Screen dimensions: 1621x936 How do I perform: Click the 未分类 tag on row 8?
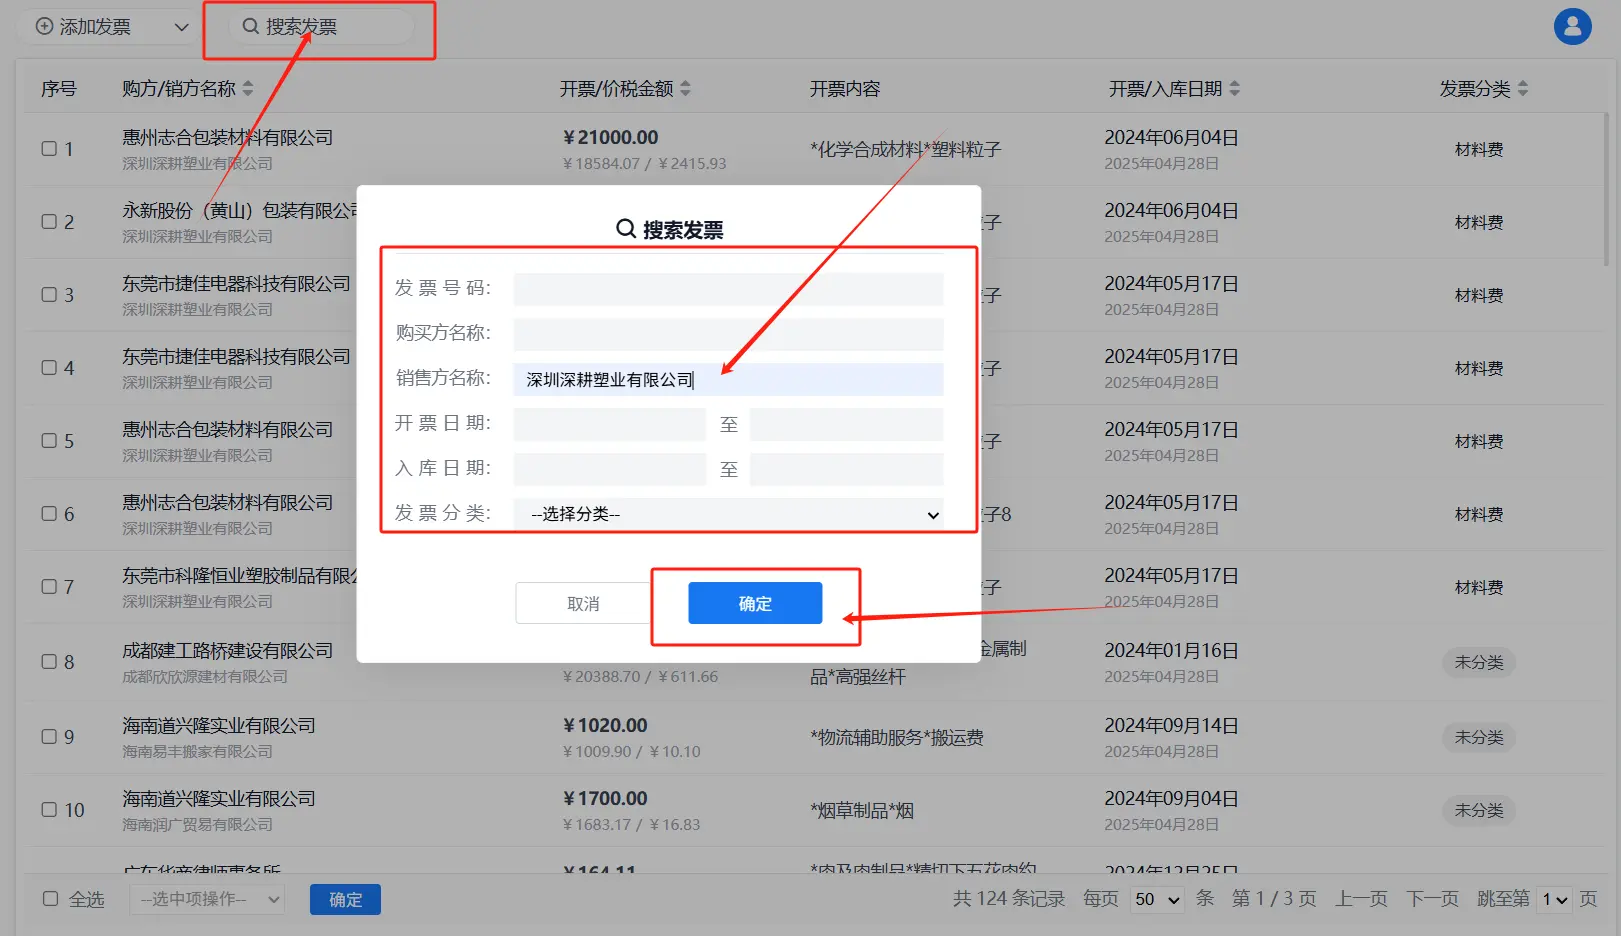[x=1478, y=662]
